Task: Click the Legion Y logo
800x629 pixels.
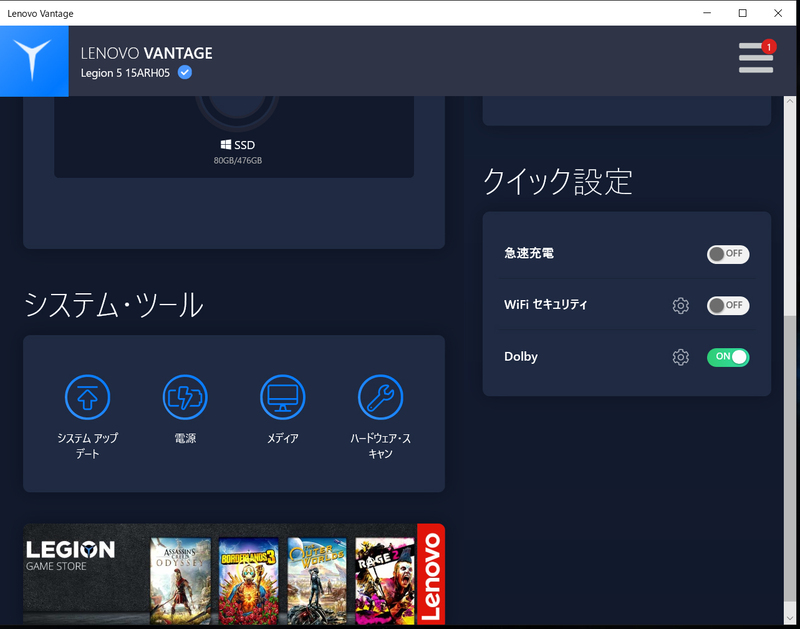Action: (34, 61)
